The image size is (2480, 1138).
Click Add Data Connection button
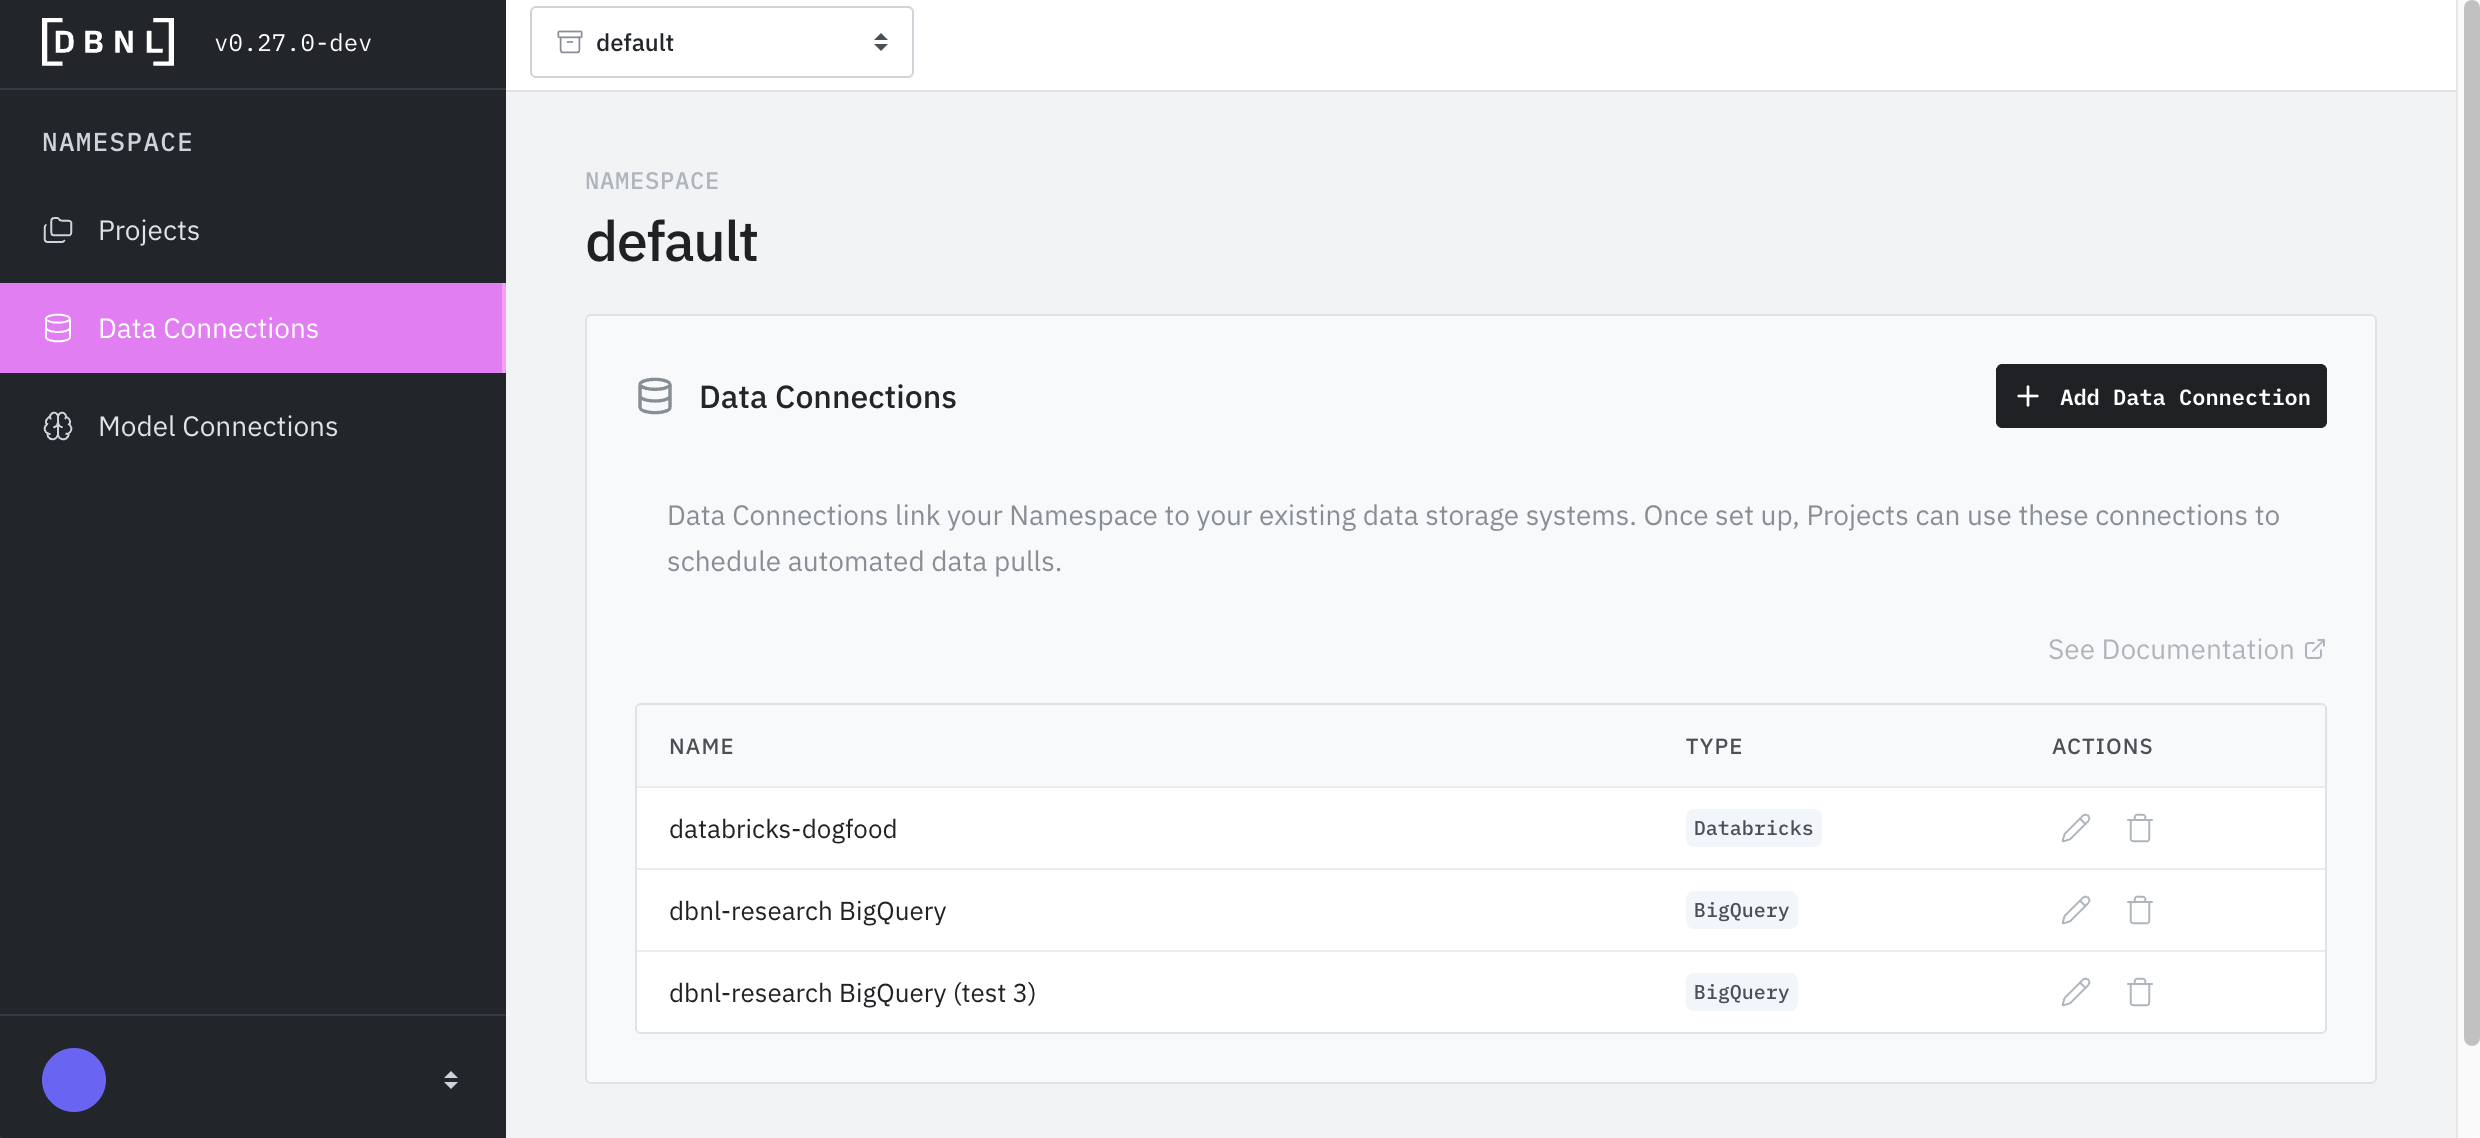pos(2160,396)
